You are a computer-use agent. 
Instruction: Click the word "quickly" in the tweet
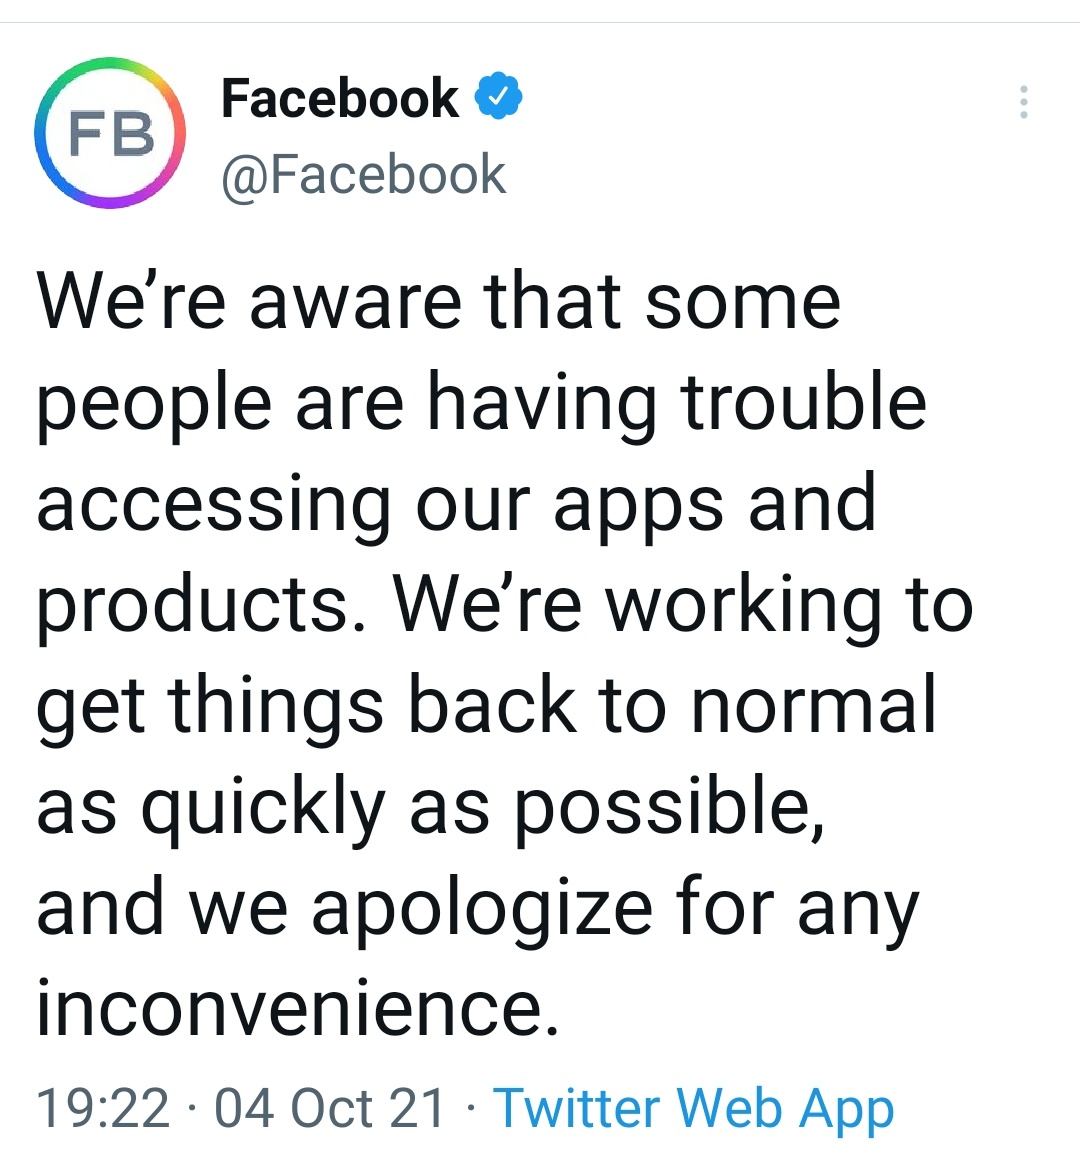tap(263, 808)
